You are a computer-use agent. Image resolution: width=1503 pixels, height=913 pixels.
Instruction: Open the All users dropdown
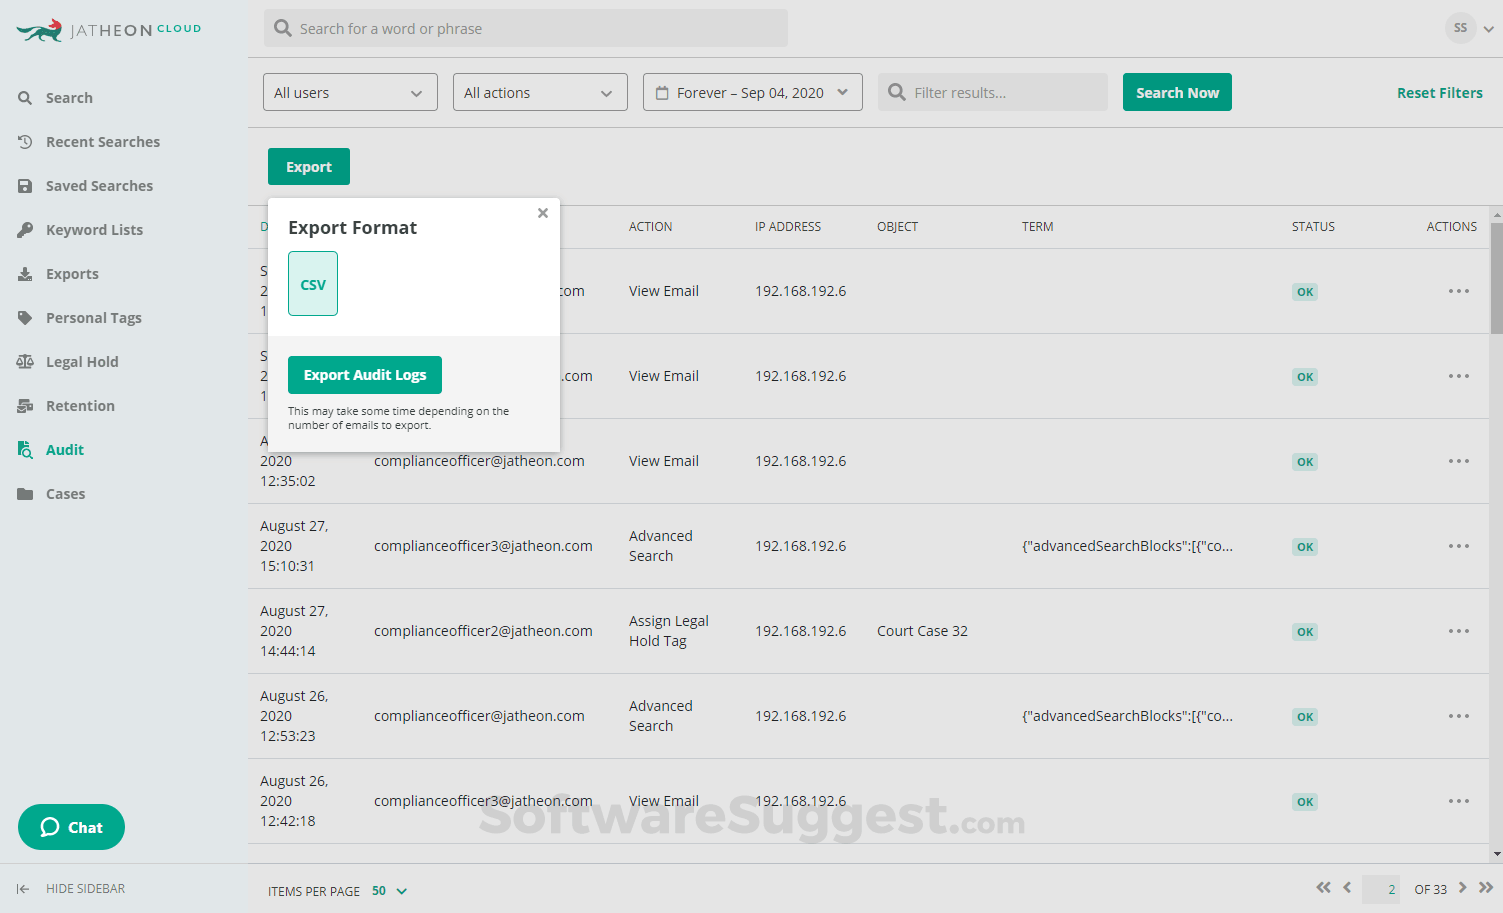tap(349, 92)
